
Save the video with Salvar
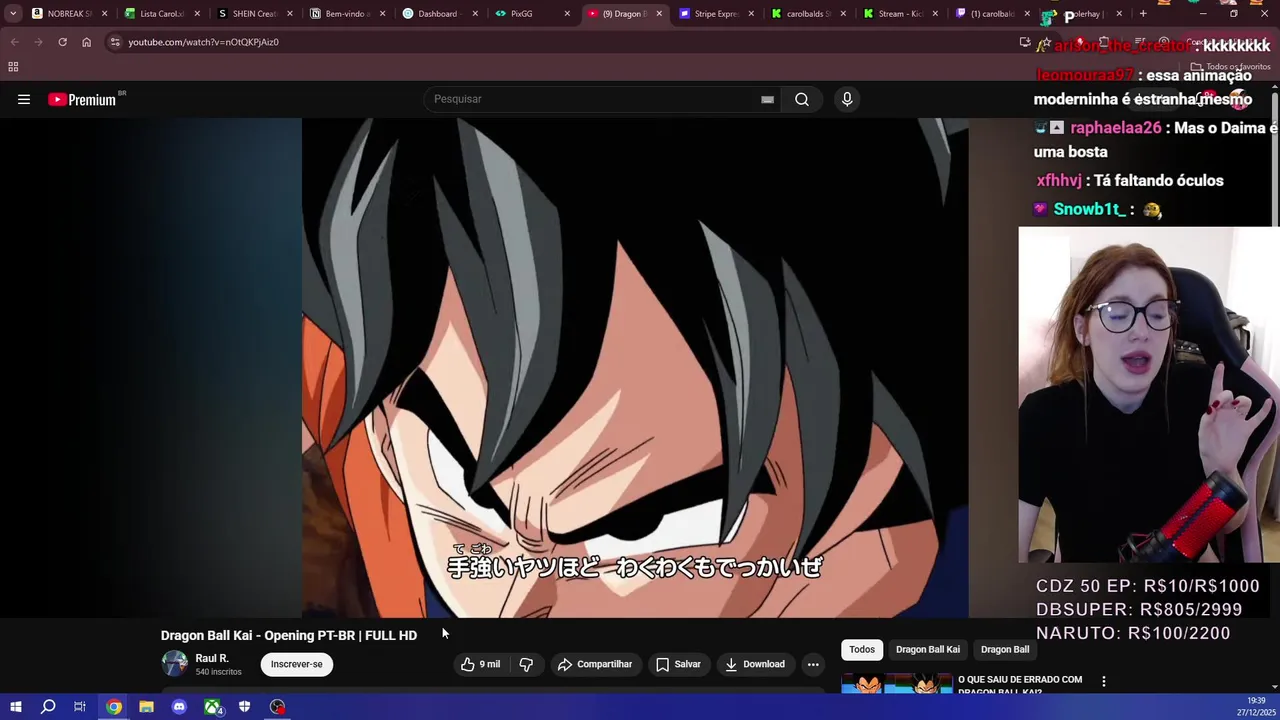coord(678,664)
